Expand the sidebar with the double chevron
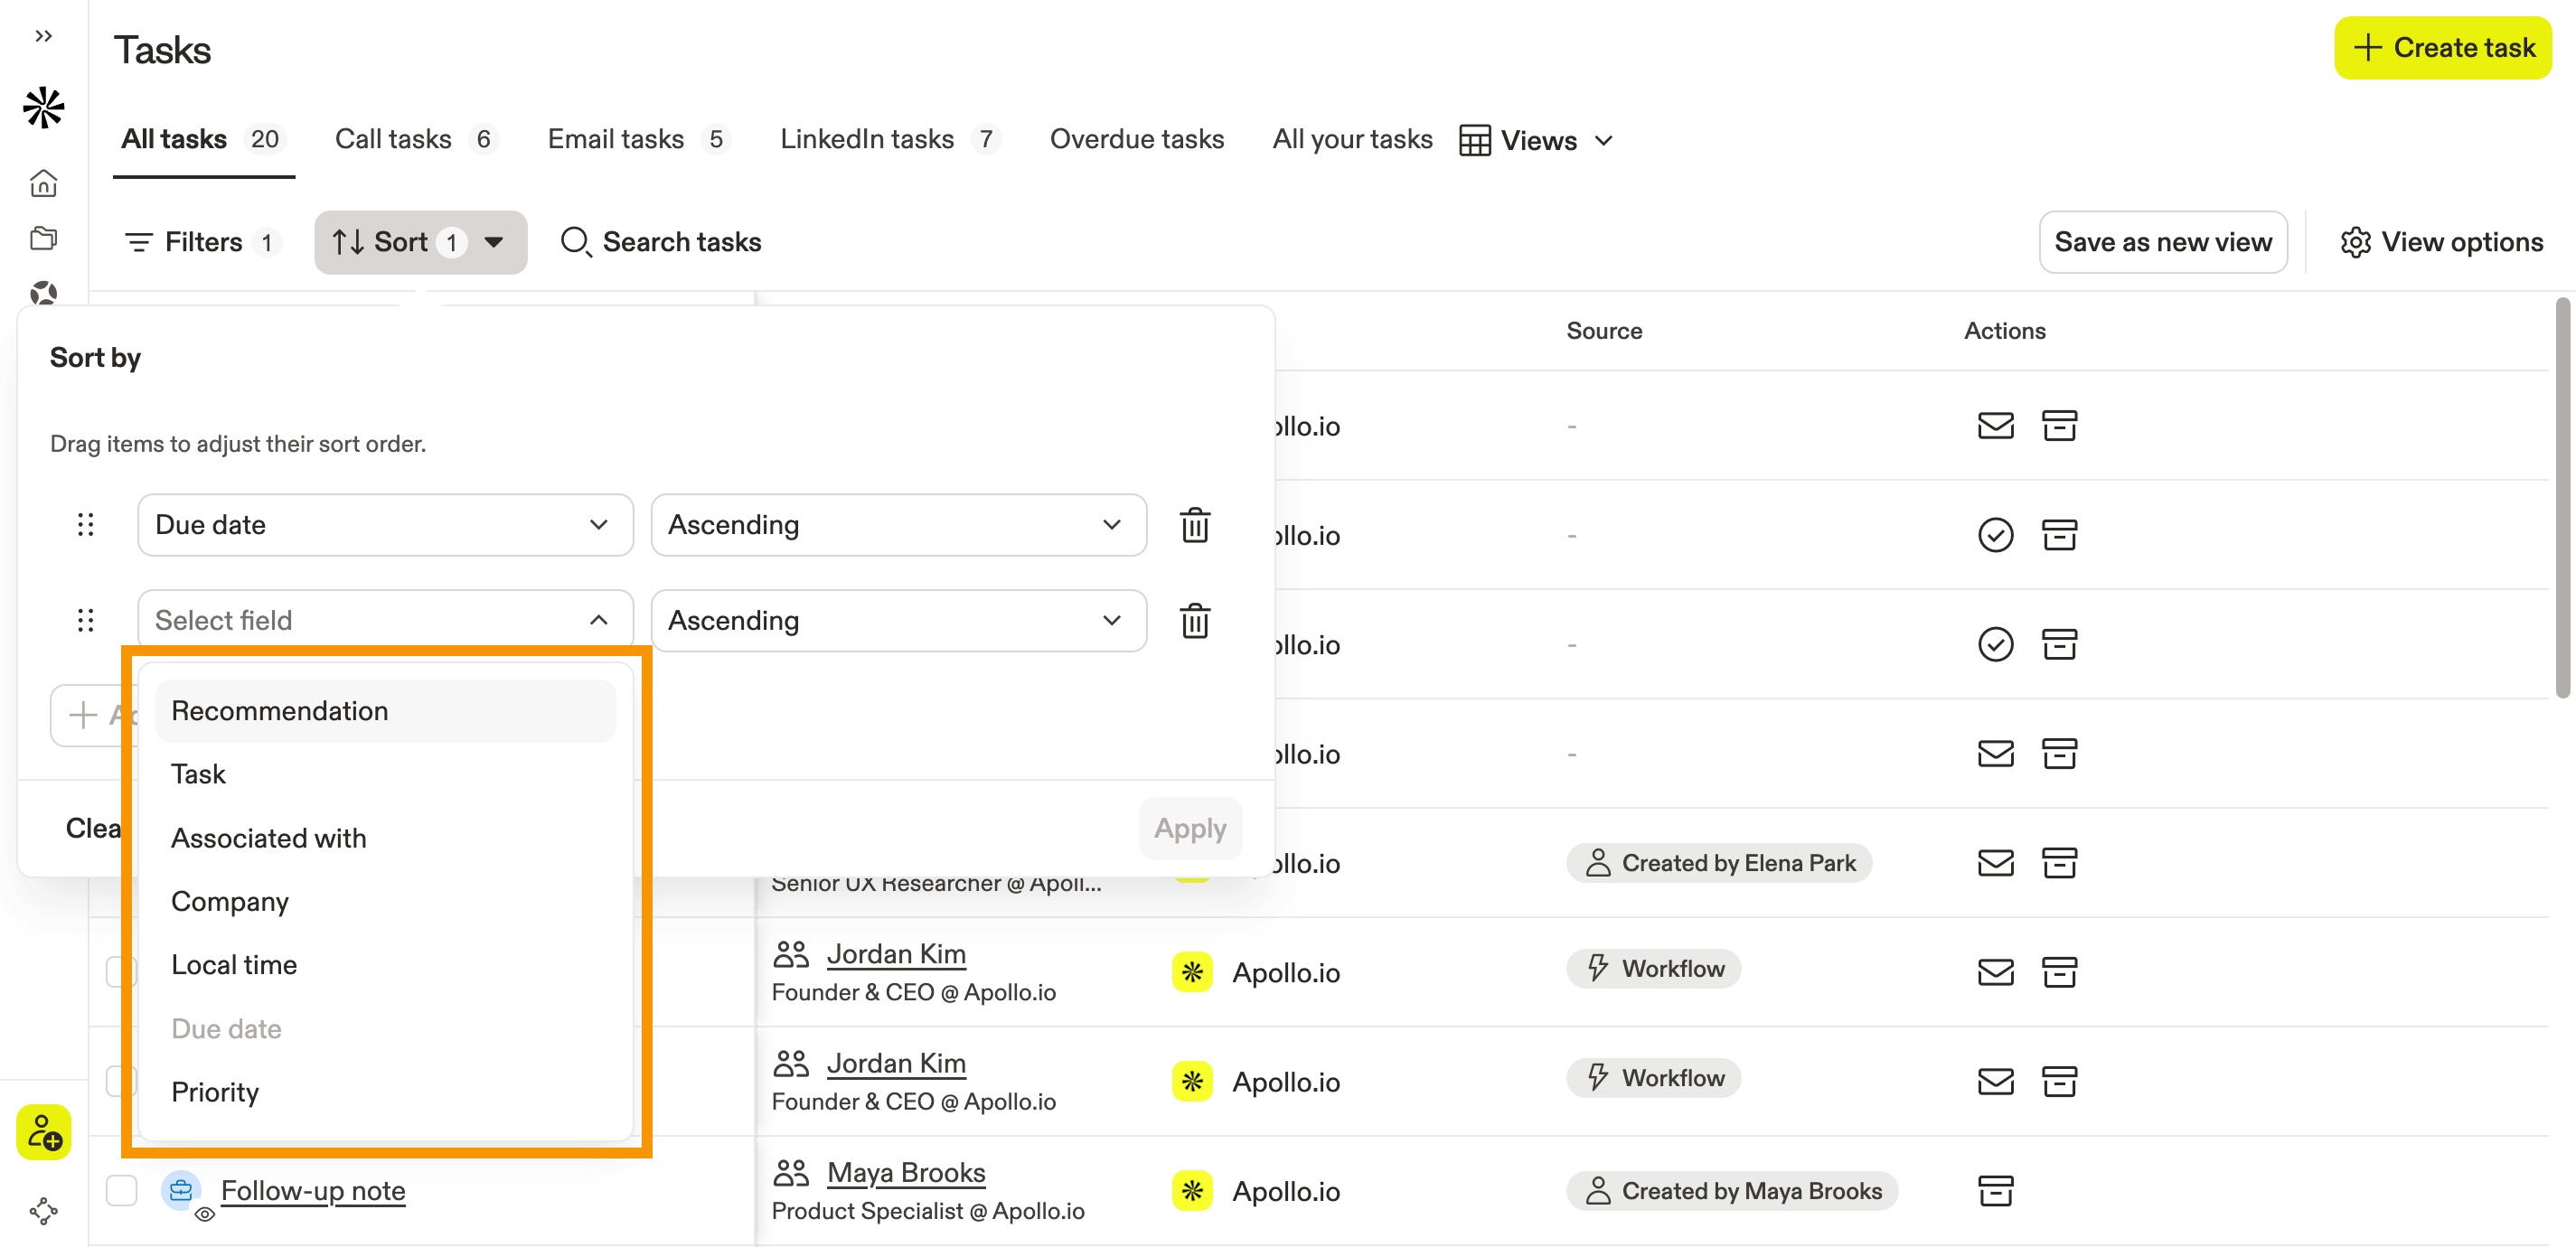The image size is (2576, 1247). tap(43, 36)
